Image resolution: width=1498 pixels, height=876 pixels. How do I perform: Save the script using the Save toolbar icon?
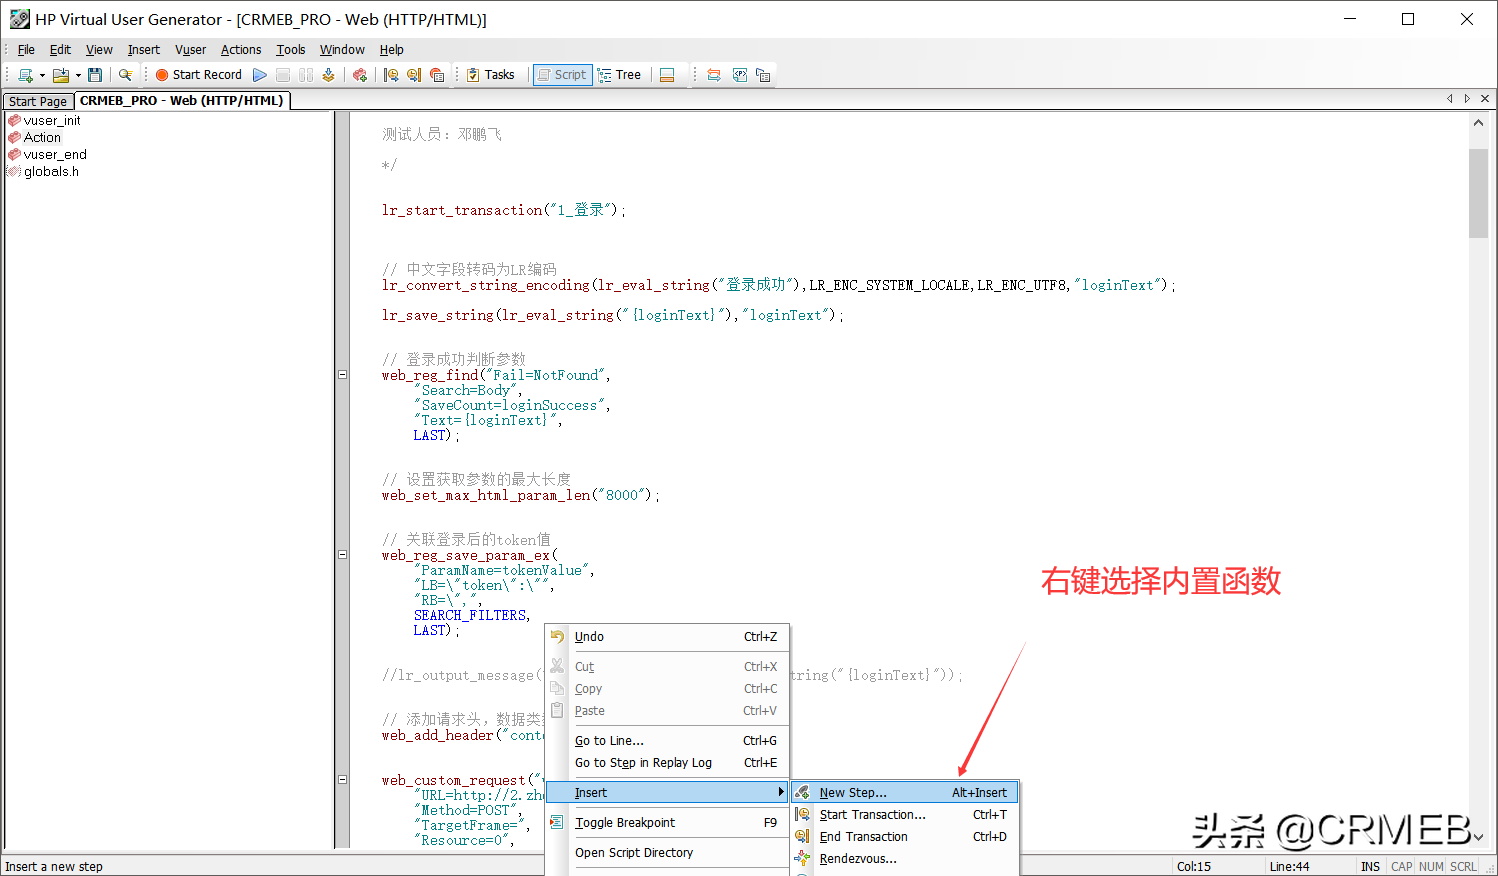[x=96, y=74]
